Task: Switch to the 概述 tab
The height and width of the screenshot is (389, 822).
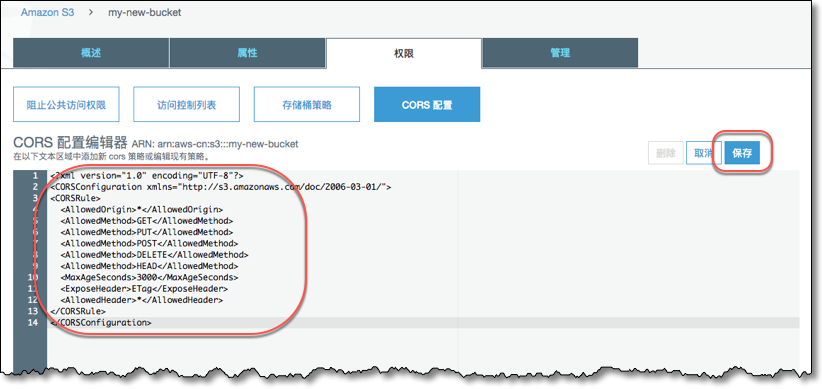Action: pos(91,53)
